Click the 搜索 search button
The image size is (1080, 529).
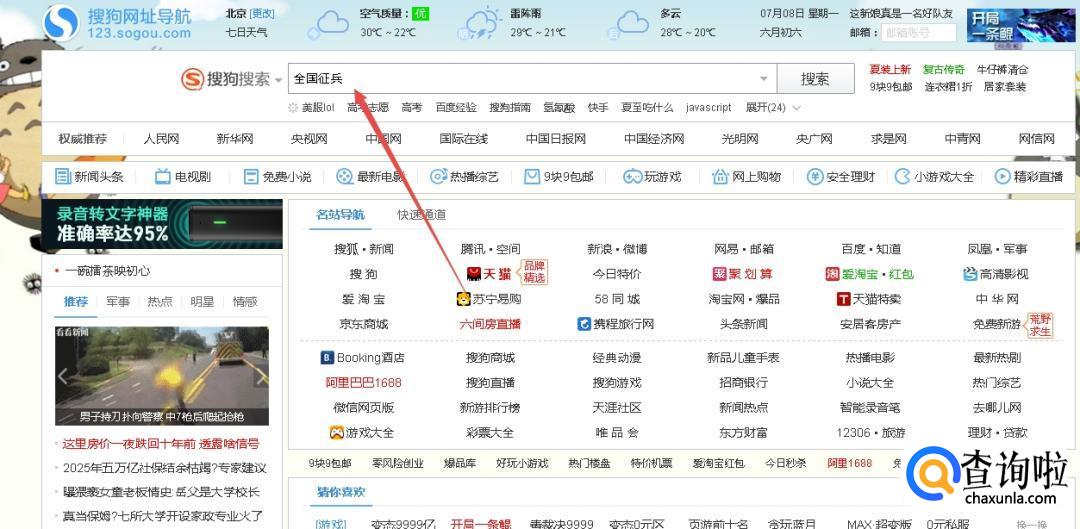coord(816,79)
